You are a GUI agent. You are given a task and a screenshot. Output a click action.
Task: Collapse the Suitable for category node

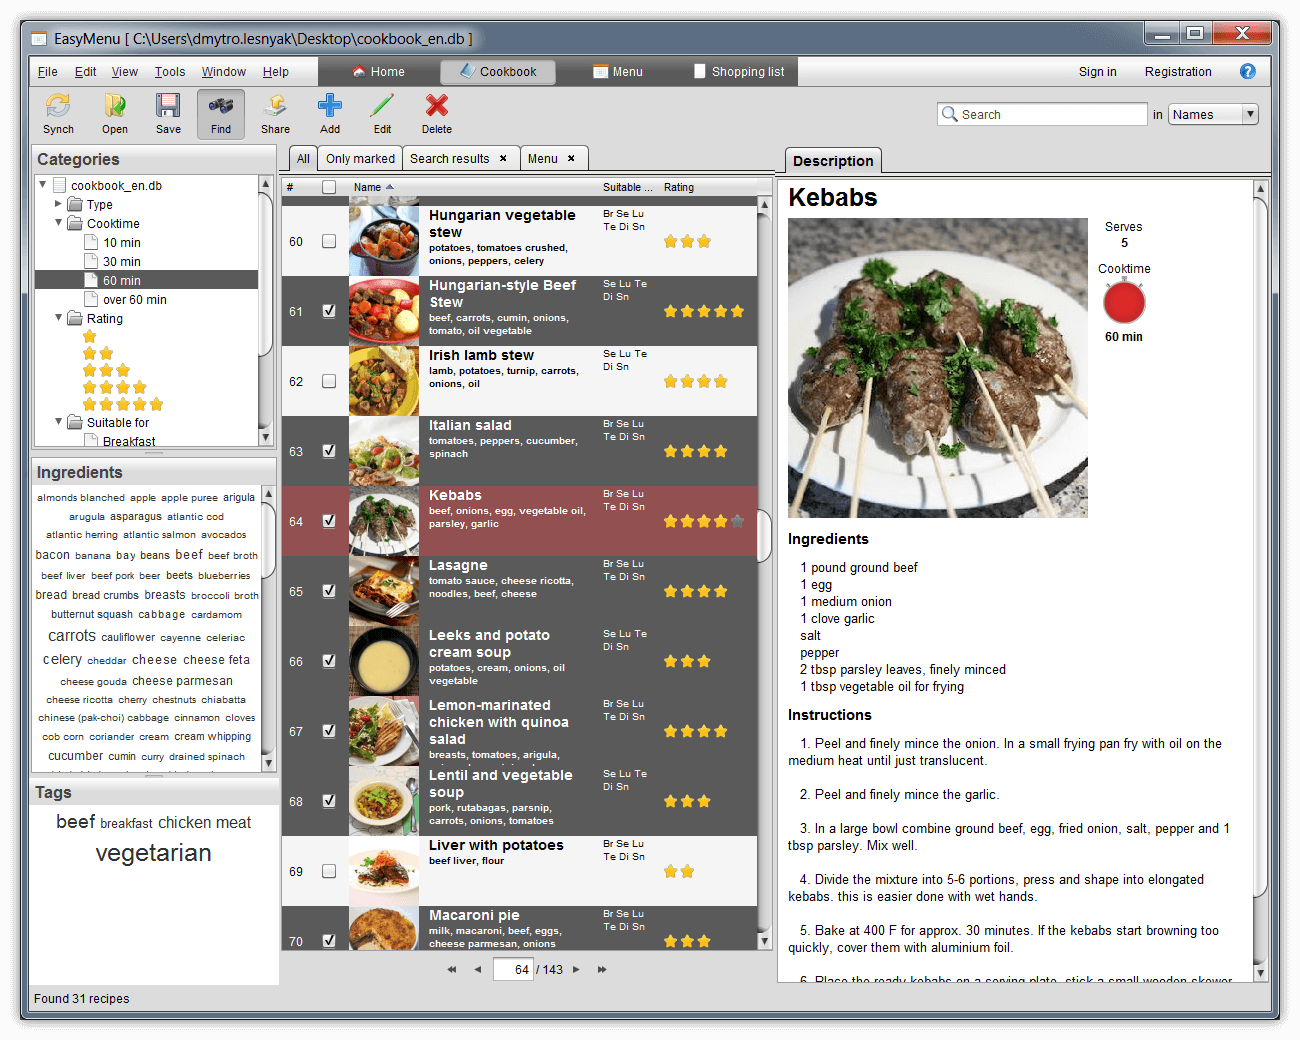tap(58, 421)
